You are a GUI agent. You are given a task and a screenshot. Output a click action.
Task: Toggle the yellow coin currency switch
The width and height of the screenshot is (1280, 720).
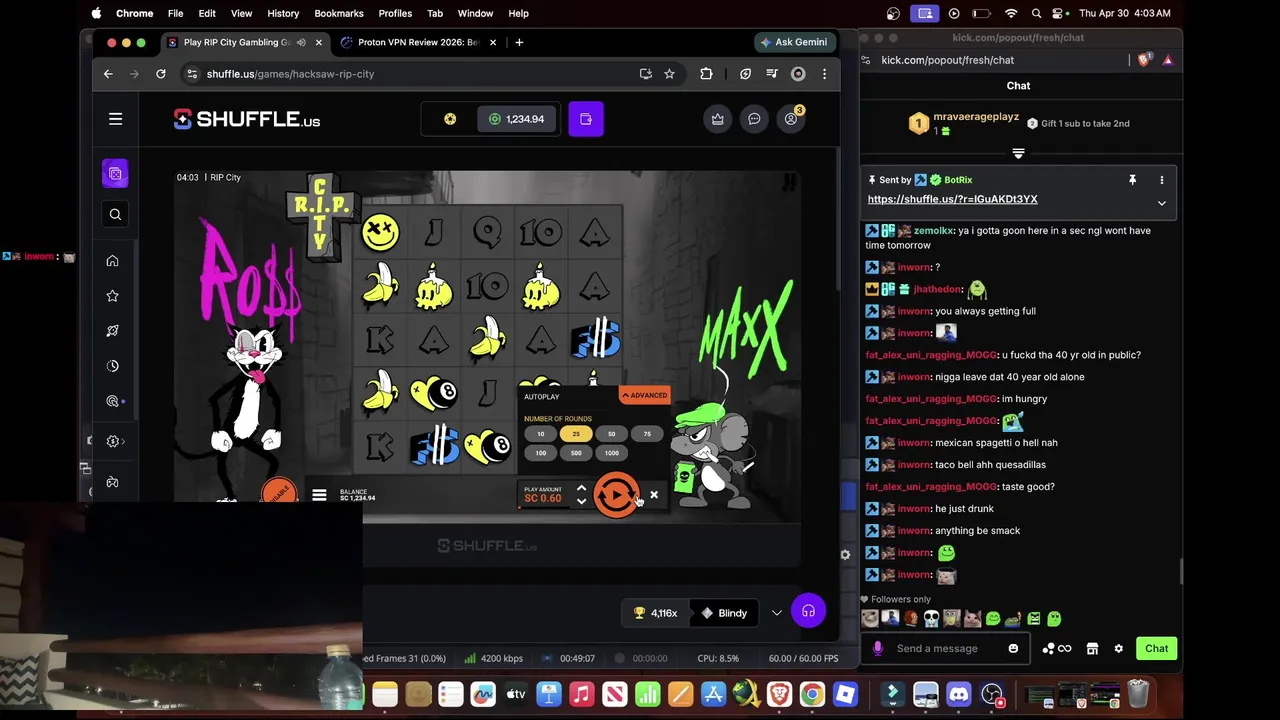pyautogui.click(x=450, y=119)
